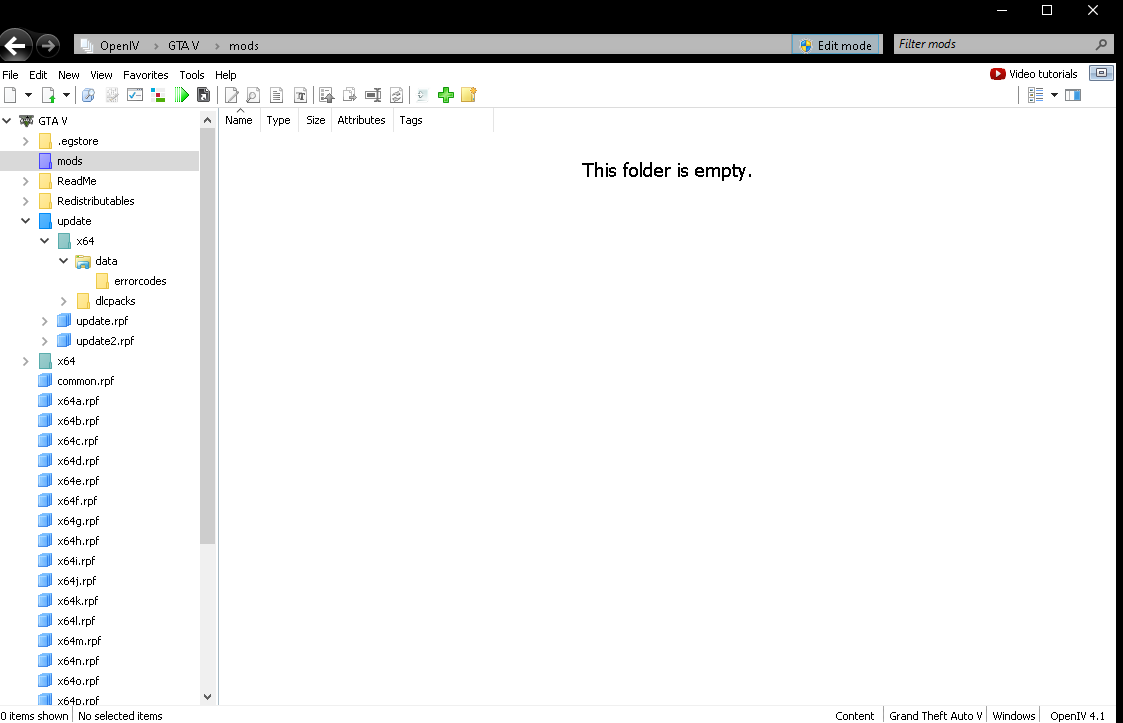This screenshot has width=1123, height=723.
Task: Click the blue magnifier search toolbar icon
Action: pos(89,95)
